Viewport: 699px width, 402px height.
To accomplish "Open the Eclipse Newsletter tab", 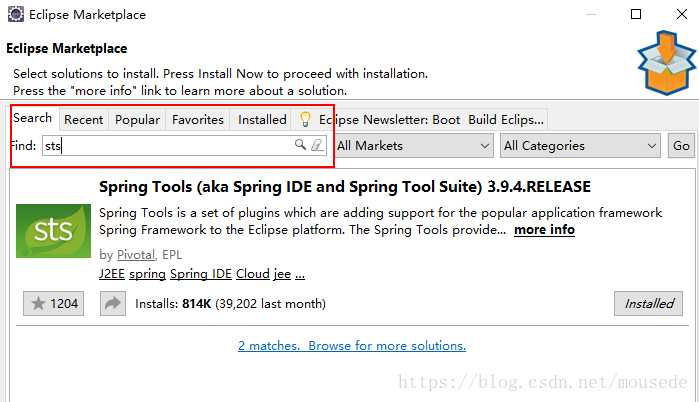I will pyautogui.click(x=421, y=119).
